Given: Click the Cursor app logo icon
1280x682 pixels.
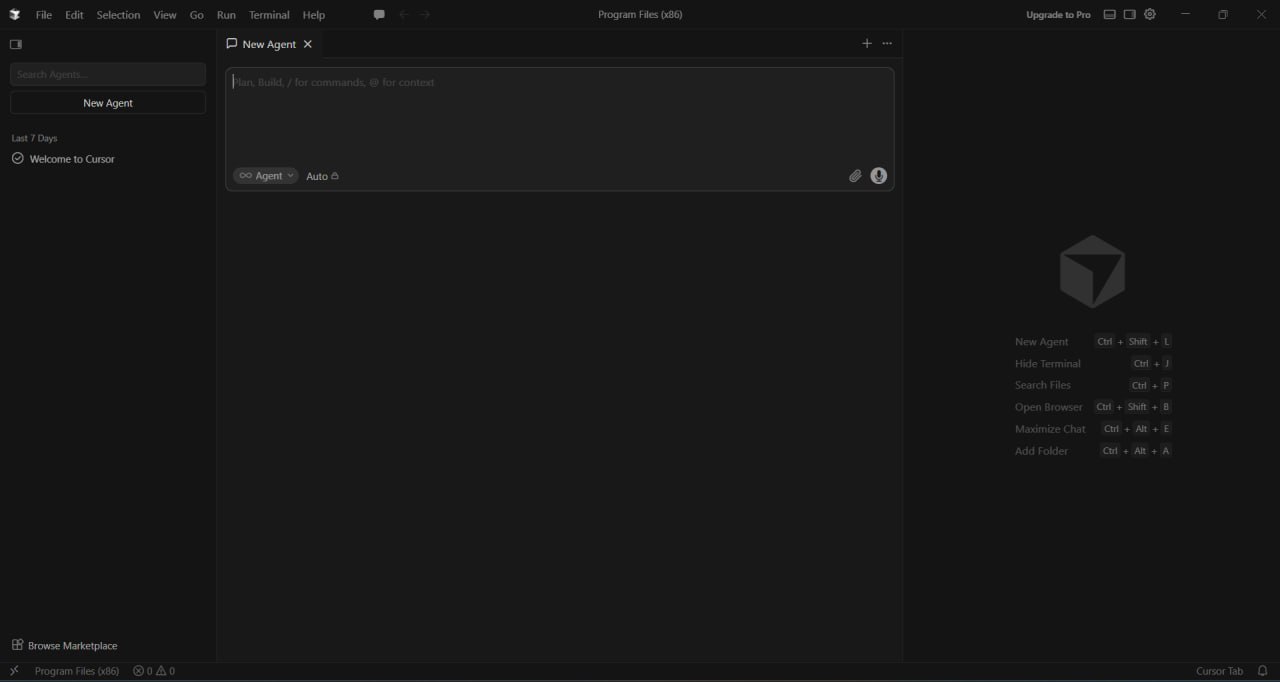Looking at the screenshot, I should pos(15,15).
